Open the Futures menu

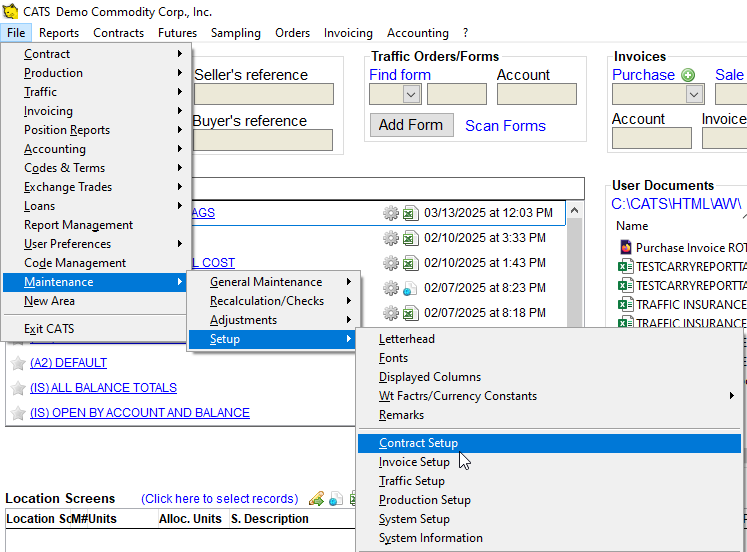pos(177,33)
